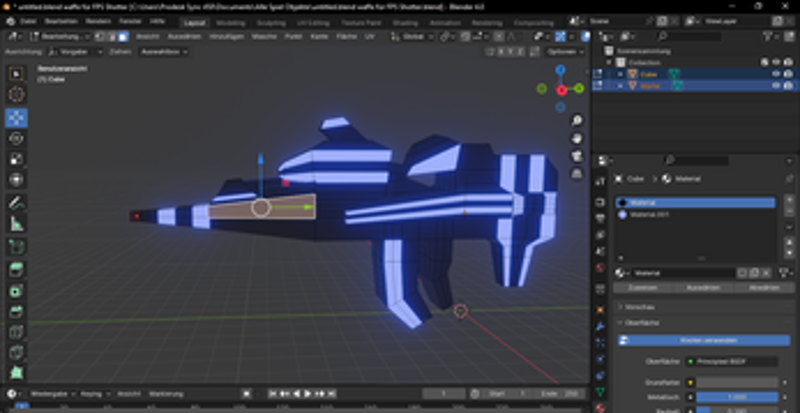
Task: Open the Tool settings tab in Properties
Action: 601,181
